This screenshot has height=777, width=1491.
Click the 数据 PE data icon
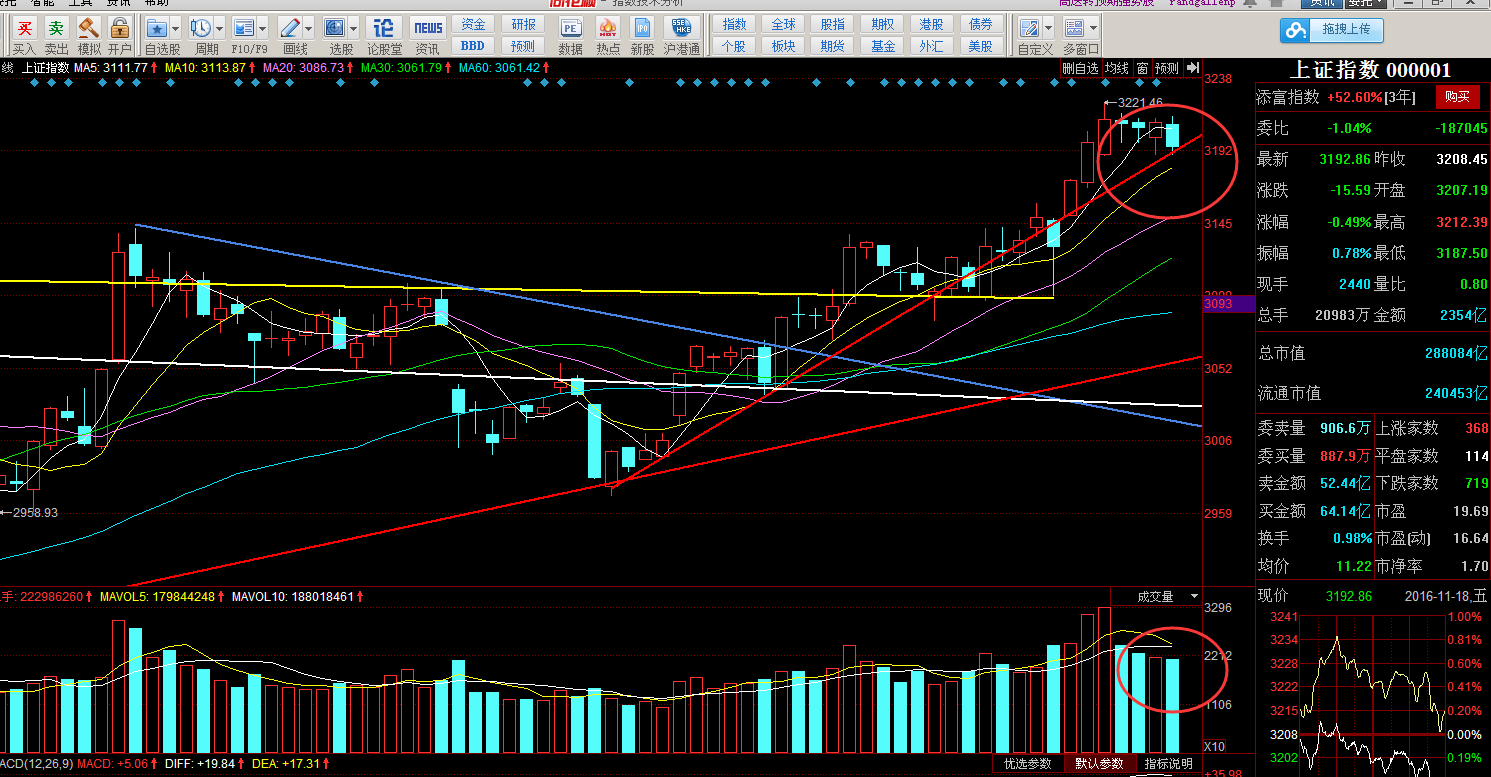coord(571,28)
